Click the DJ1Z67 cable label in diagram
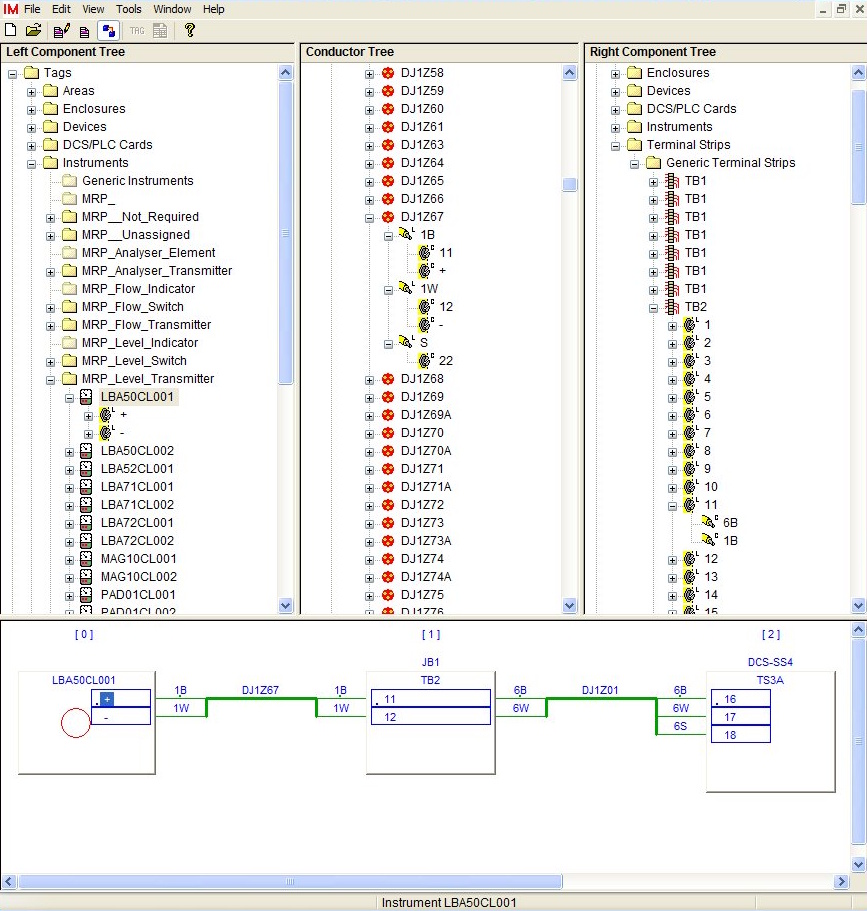867x911 pixels. pyautogui.click(x=260, y=690)
